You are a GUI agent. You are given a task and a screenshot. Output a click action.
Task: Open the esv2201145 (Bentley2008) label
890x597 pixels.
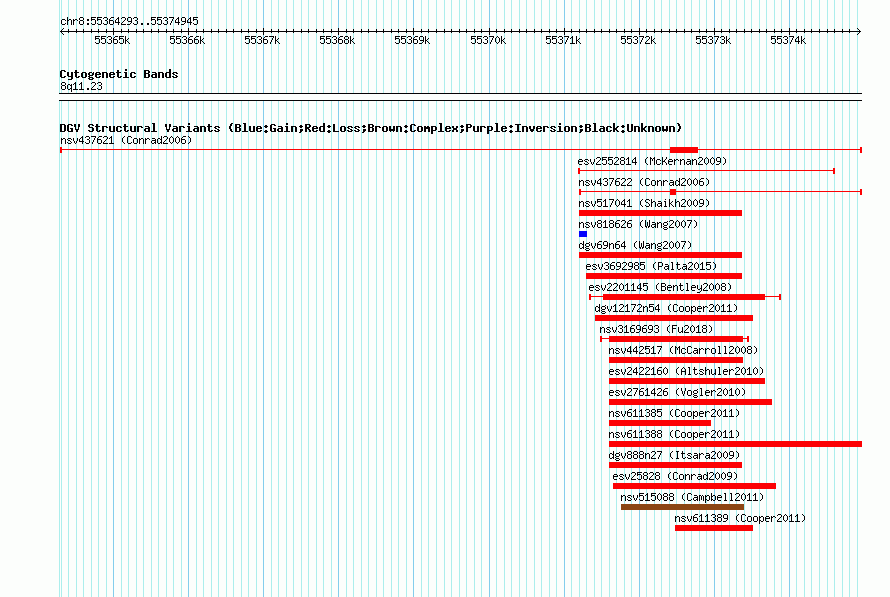point(660,287)
